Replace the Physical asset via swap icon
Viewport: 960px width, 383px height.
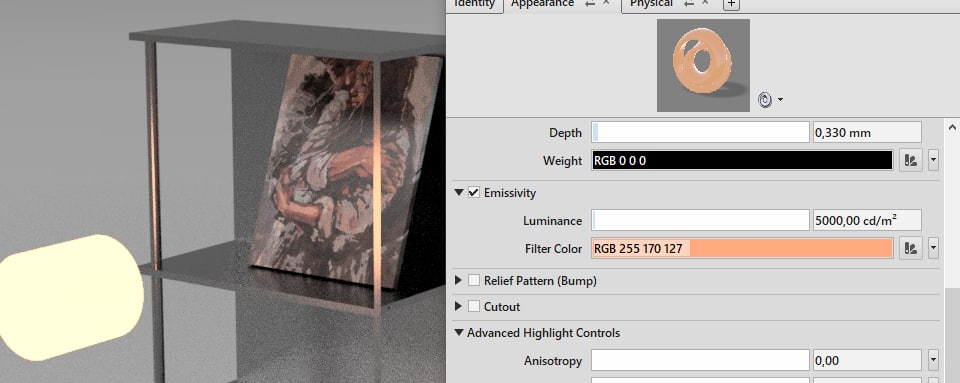689,4
